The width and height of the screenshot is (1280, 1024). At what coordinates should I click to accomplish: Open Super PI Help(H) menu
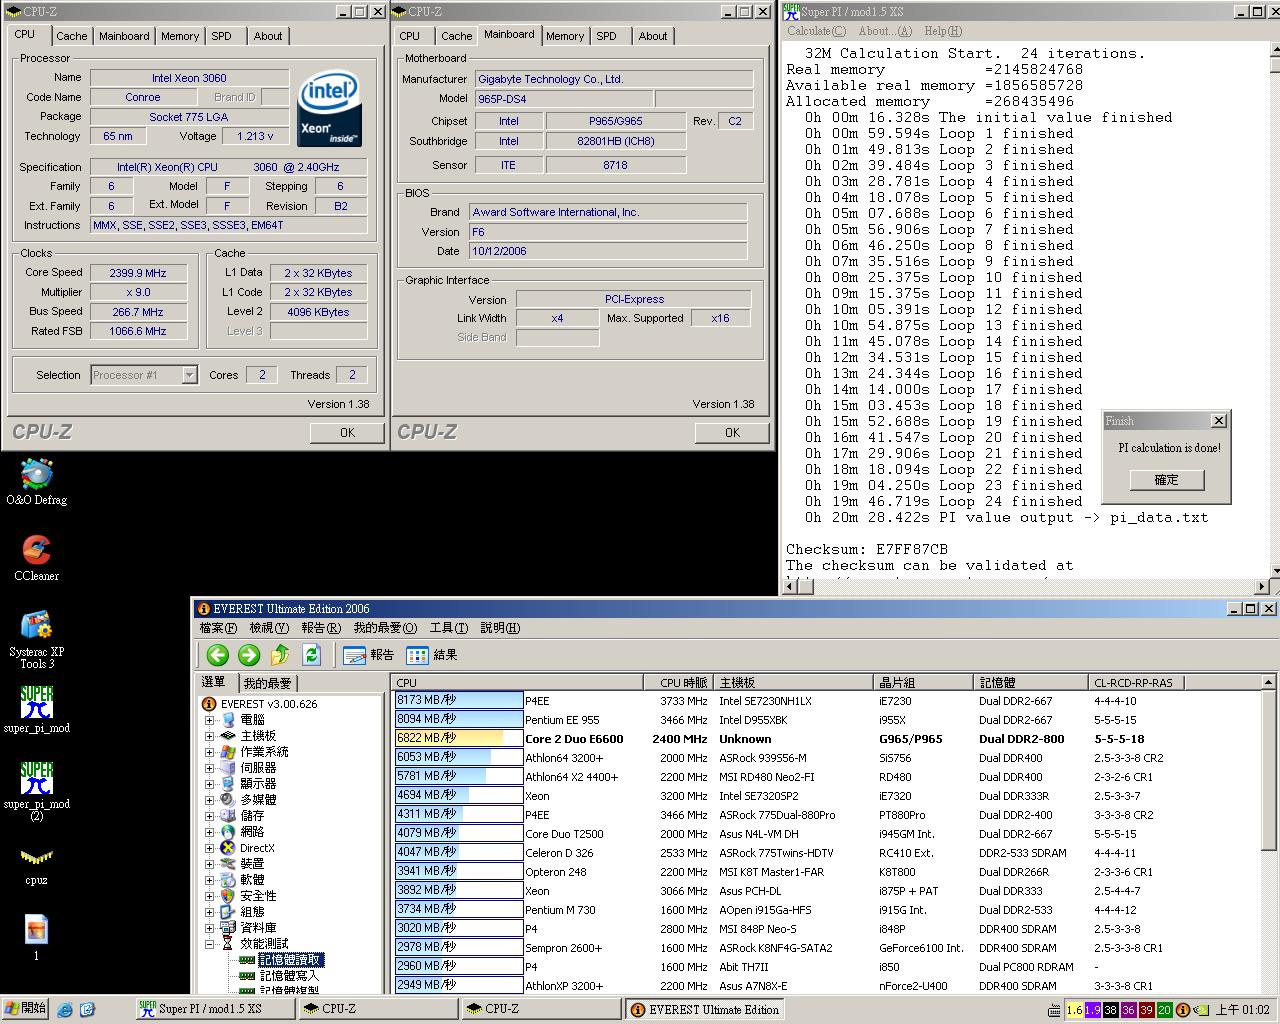pyautogui.click(x=943, y=31)
